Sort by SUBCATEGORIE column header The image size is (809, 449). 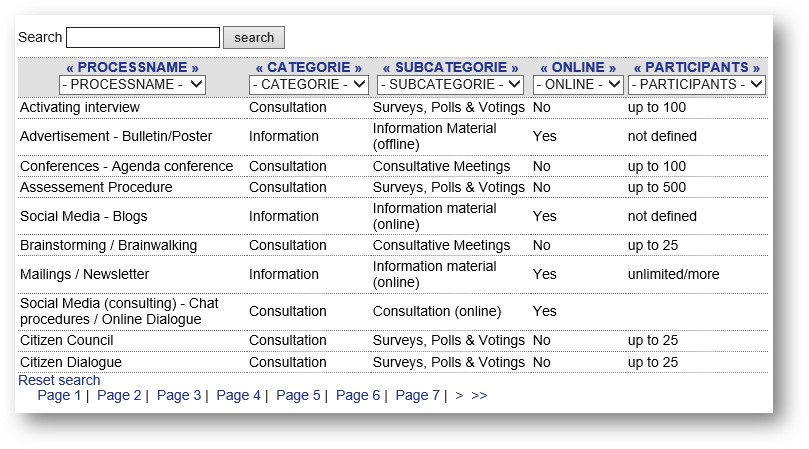(450, 67)
